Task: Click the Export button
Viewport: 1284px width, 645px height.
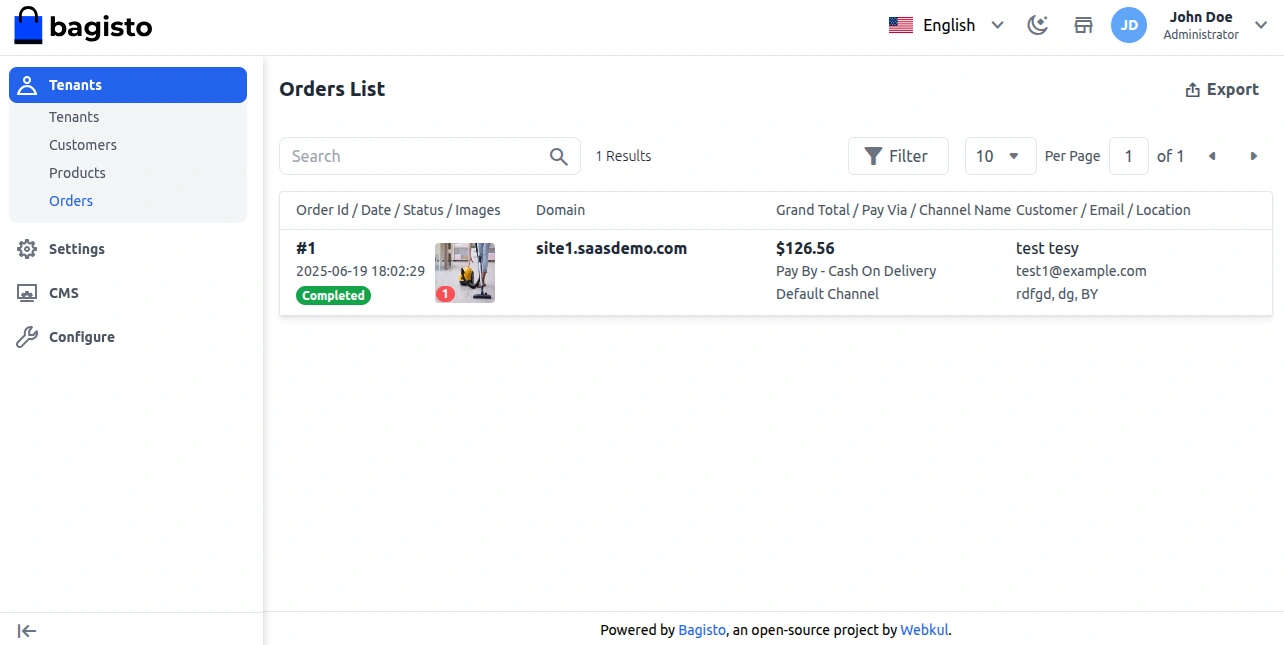Action: [1221, 90]
